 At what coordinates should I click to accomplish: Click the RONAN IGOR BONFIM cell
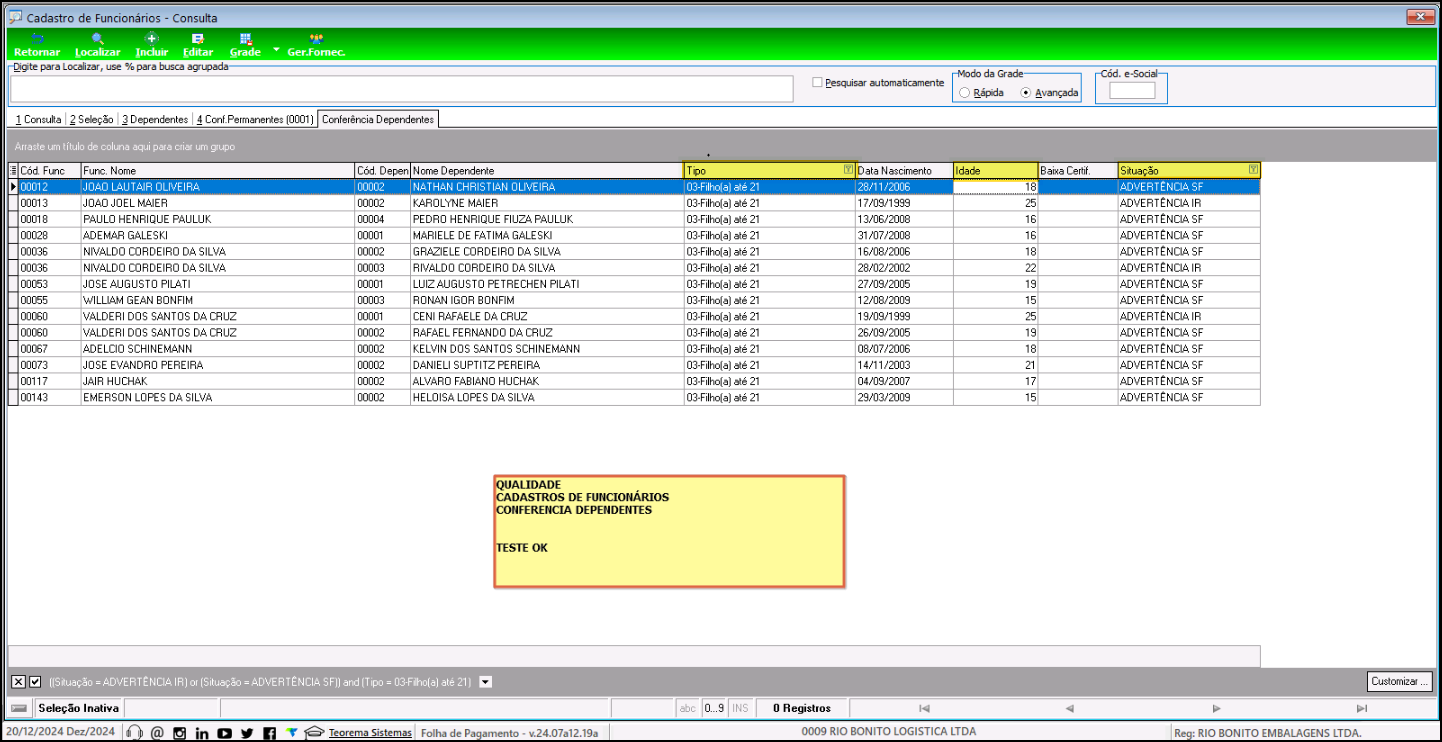coord(547,300)
